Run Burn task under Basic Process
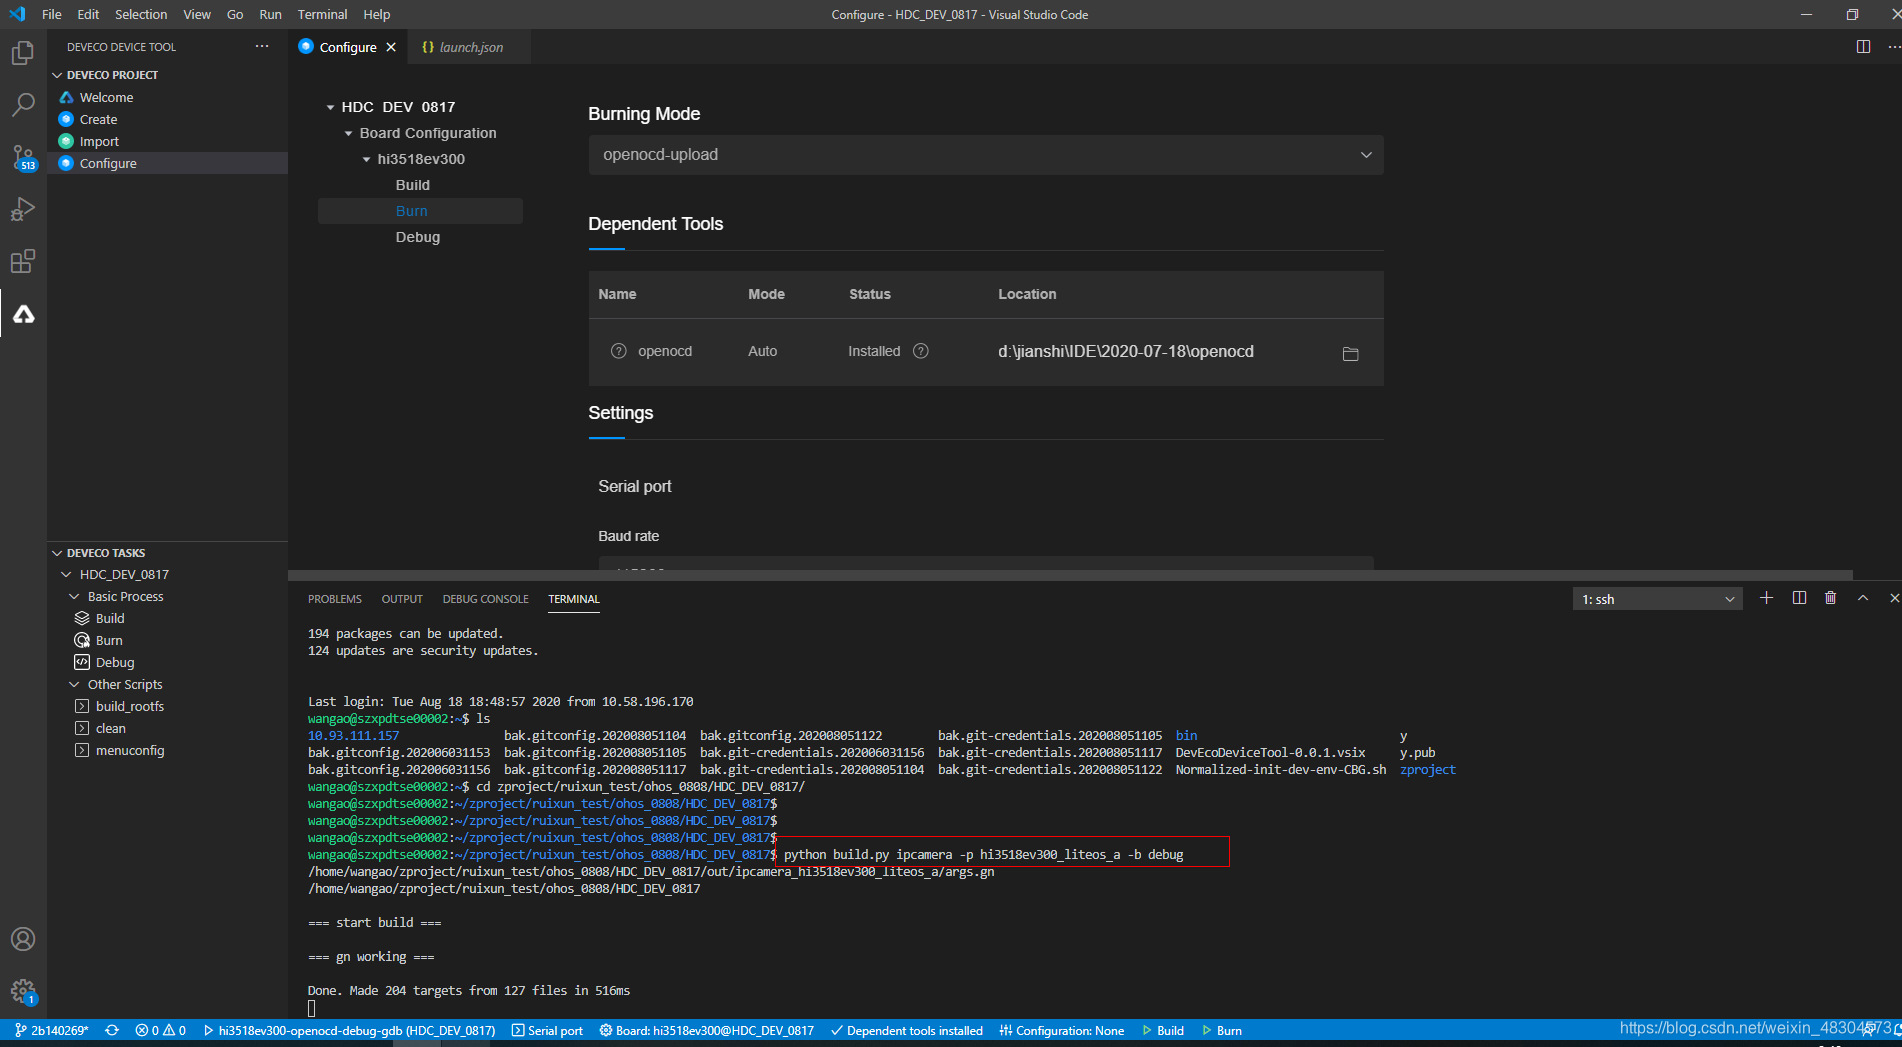 click(x=109, y=641)
